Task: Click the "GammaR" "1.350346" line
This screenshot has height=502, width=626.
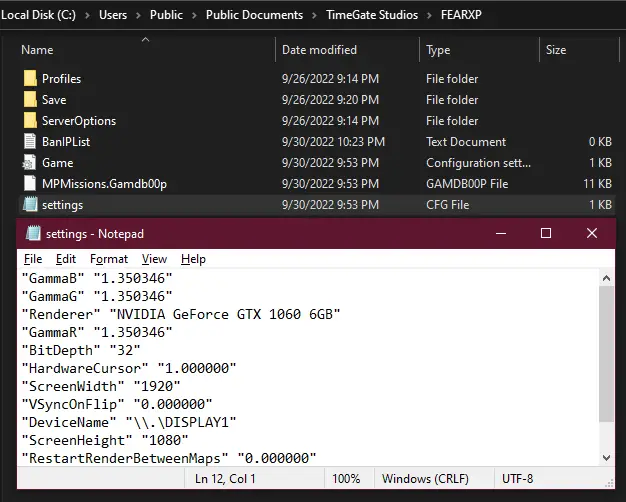Action: click(x=97, y=332)
